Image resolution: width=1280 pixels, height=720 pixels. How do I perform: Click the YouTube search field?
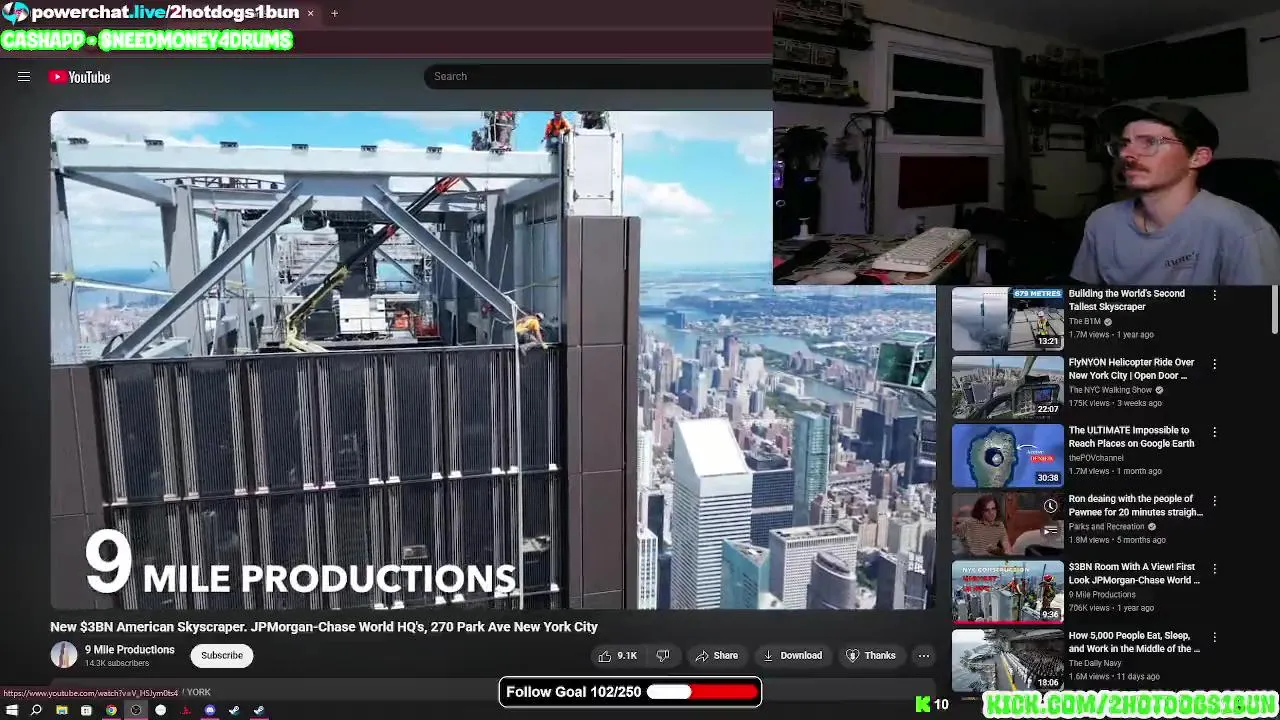[598, 76]
